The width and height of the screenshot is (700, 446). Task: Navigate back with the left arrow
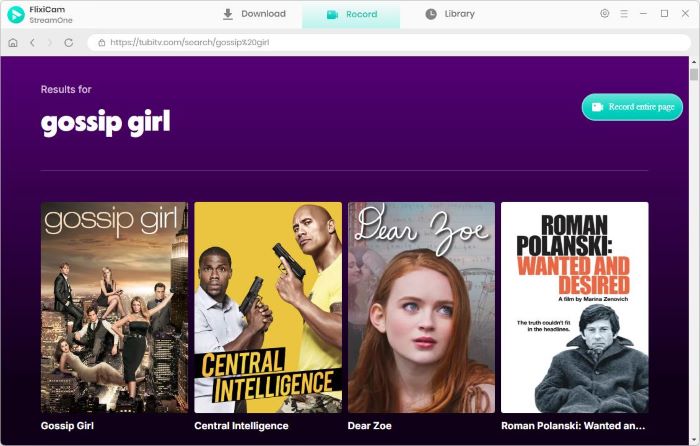point(32,42)
